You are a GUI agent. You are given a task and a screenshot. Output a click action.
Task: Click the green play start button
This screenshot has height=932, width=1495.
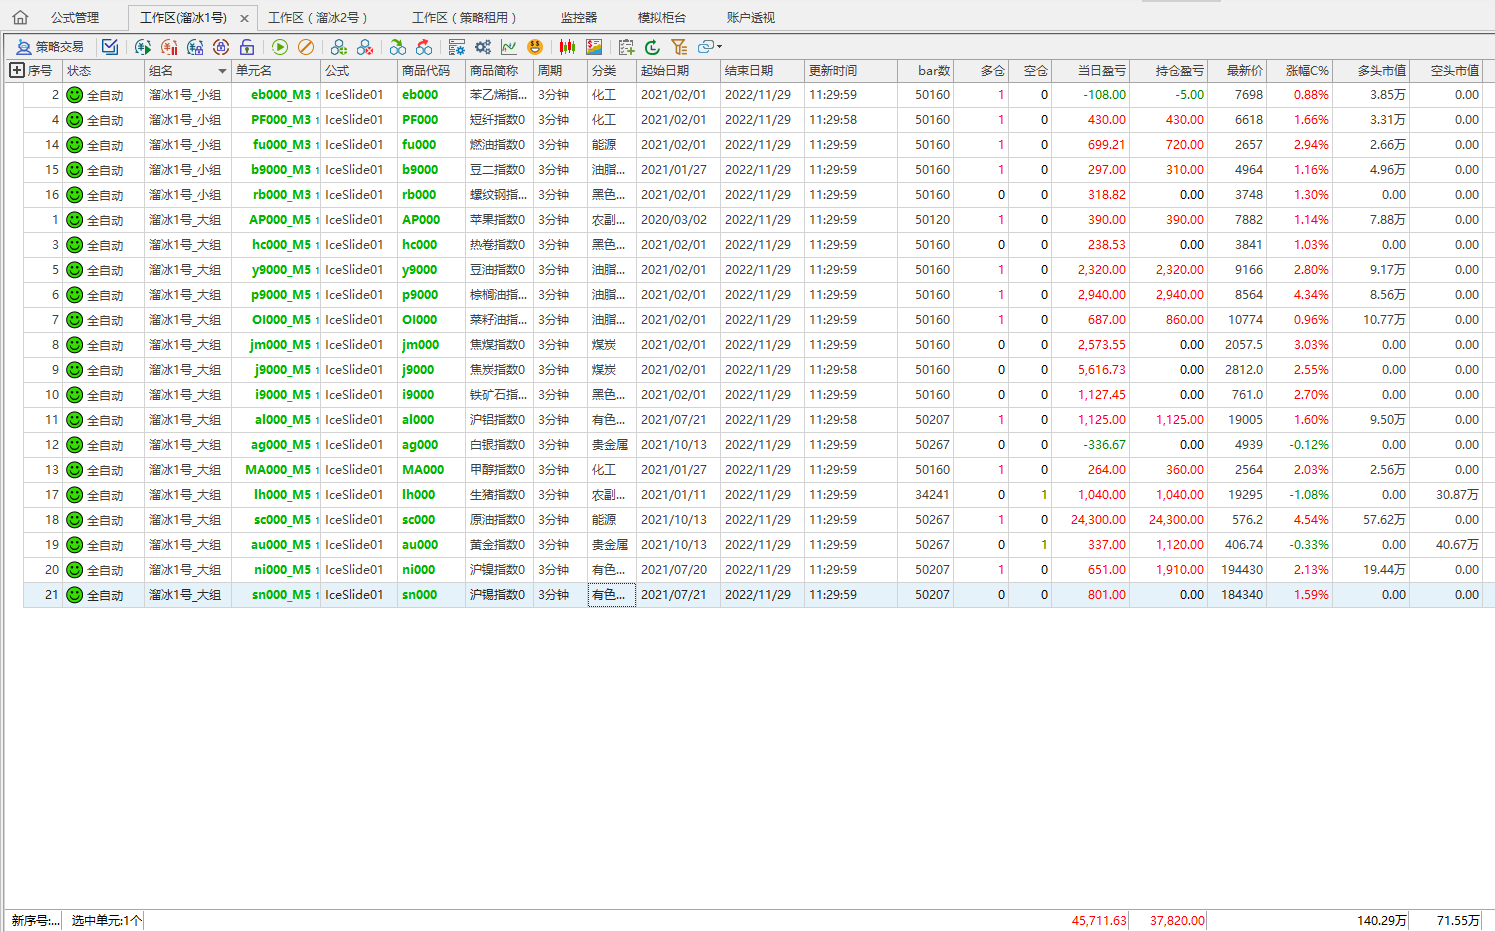point(280,47)
